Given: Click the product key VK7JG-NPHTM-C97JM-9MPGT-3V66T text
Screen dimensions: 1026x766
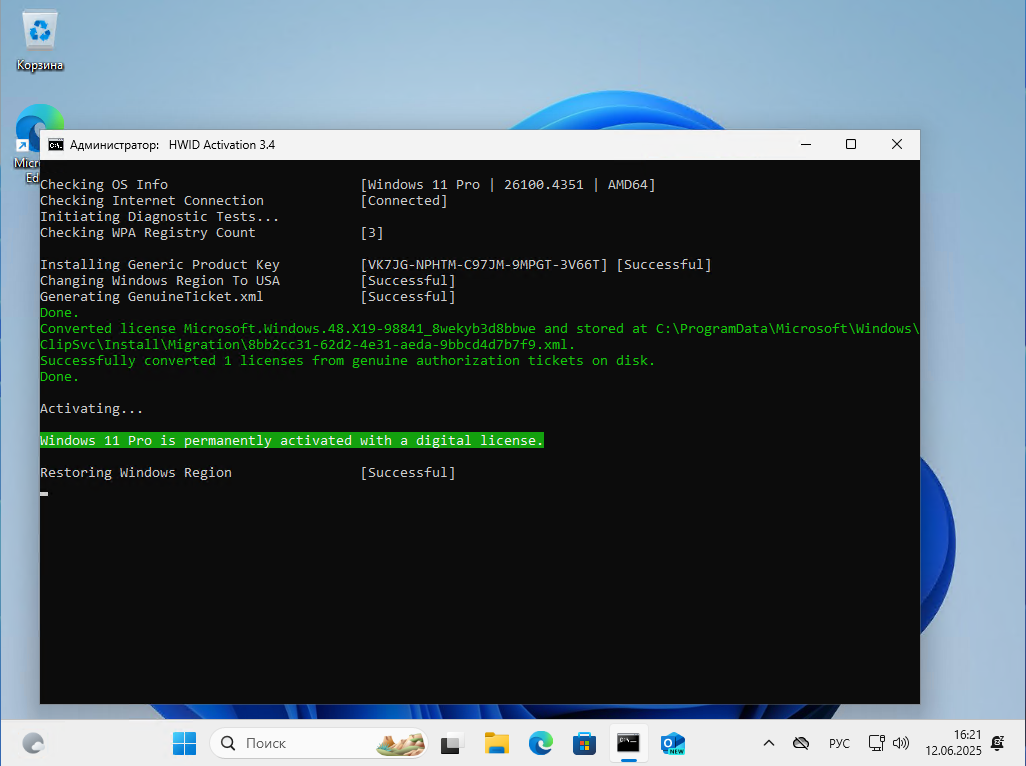Looking at the screenshot, I should click(x=484, y=264).
